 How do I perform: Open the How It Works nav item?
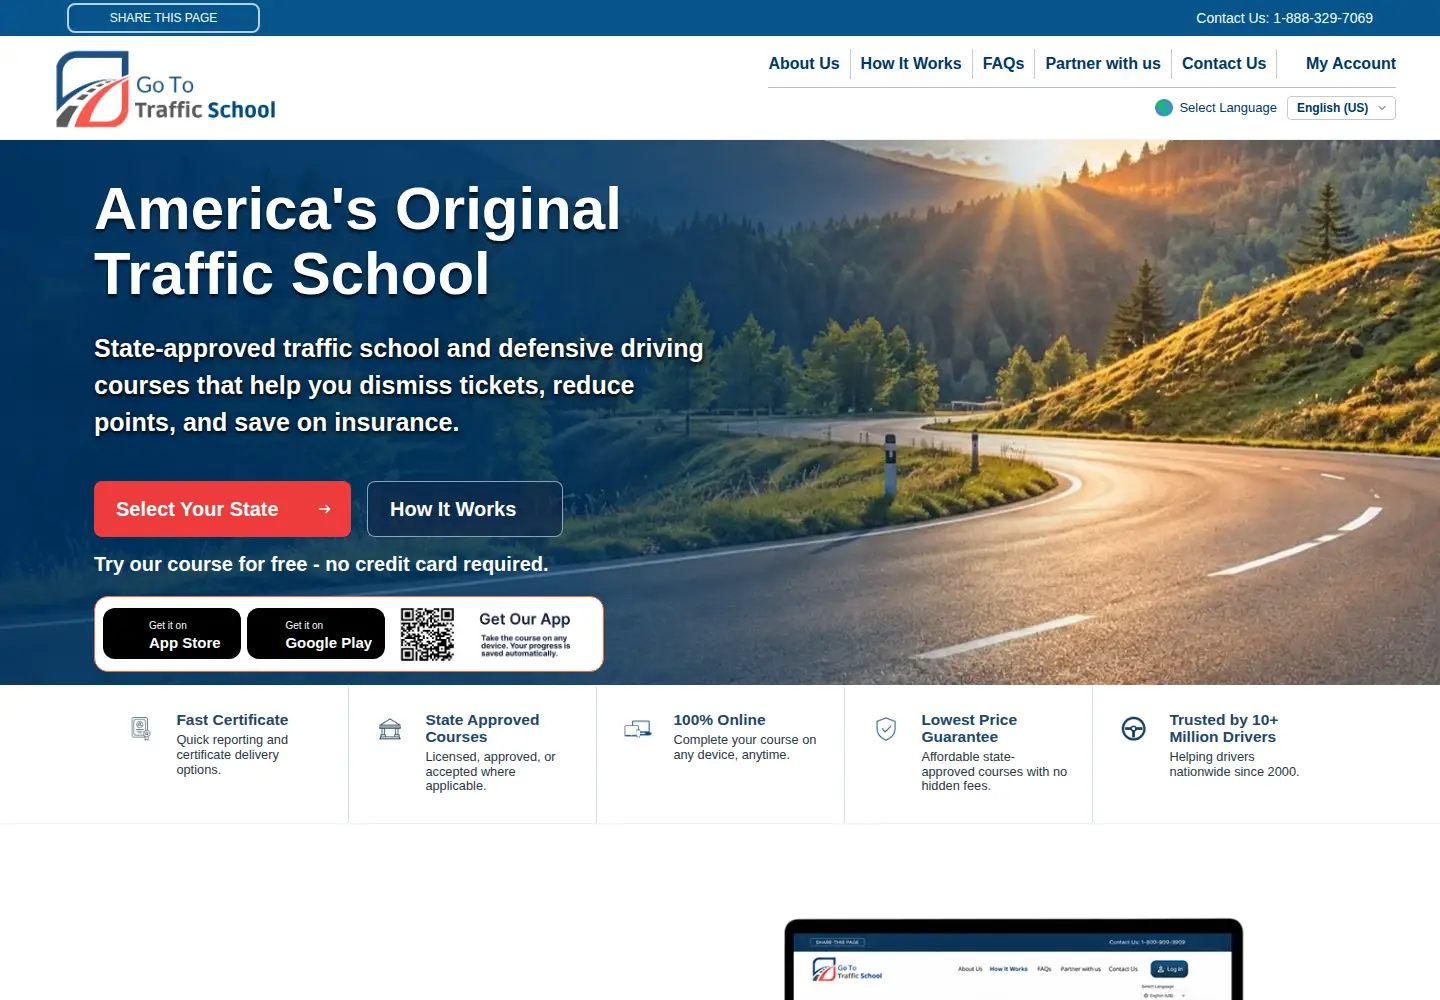[x=911, y=63]
